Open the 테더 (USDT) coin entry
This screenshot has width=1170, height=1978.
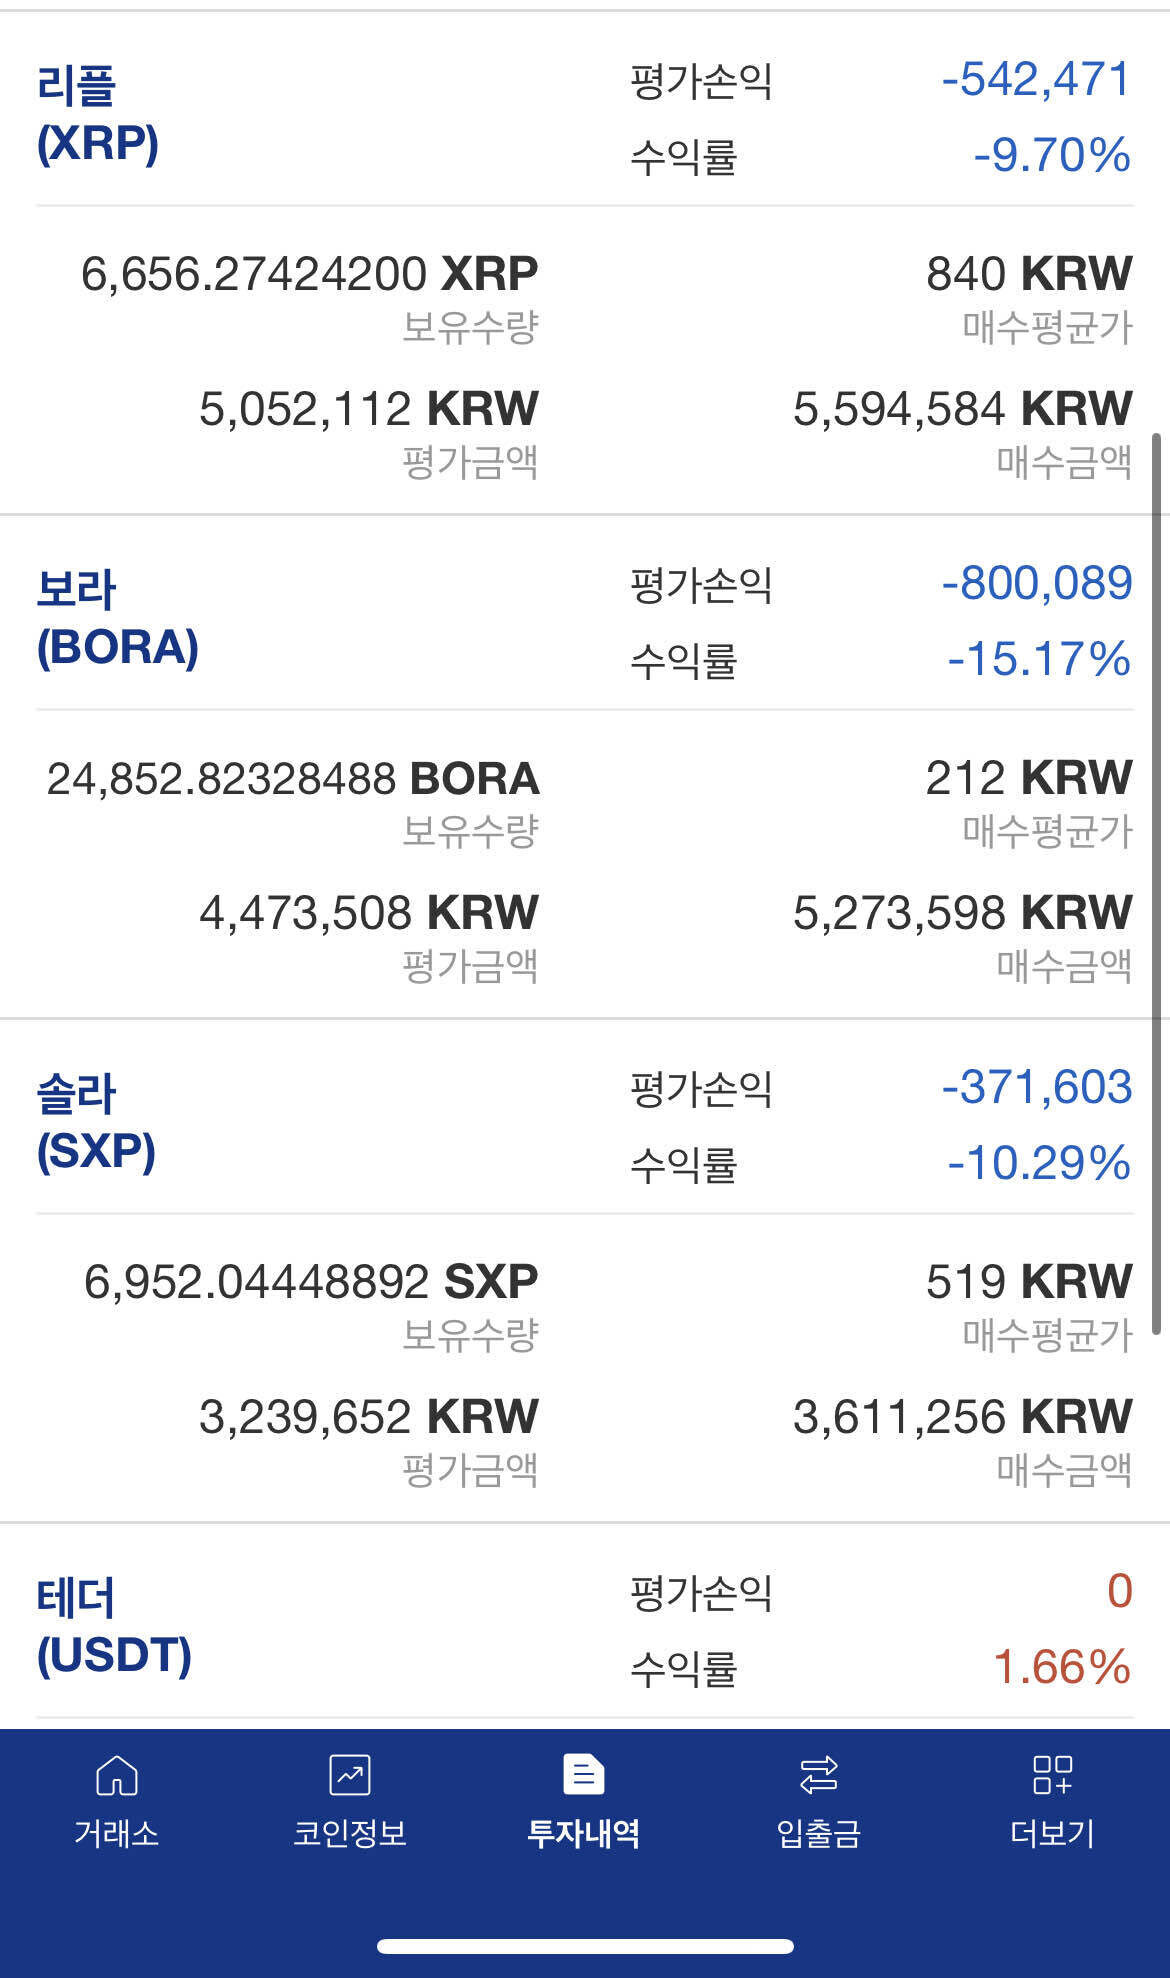tap(114, 1626)
